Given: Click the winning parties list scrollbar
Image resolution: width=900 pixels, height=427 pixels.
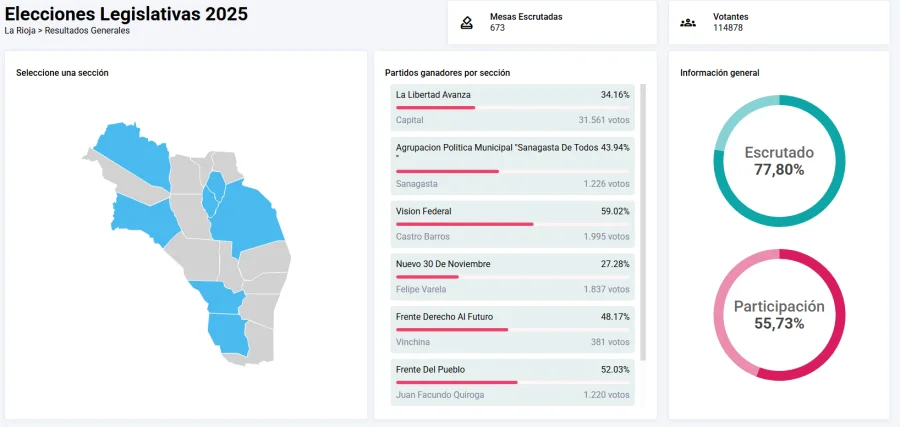Looking at the screenshot, I should (643, 220).
